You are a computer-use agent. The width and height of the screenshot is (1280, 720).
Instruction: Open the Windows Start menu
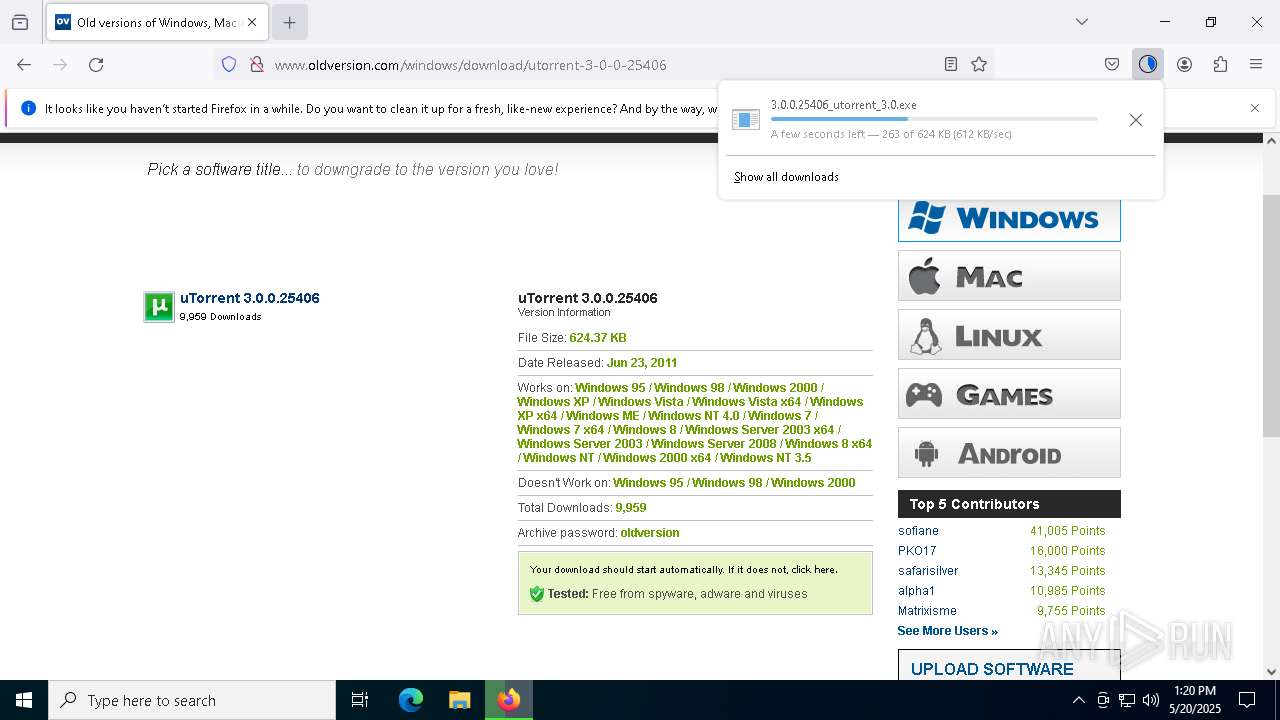pos(24,700)
